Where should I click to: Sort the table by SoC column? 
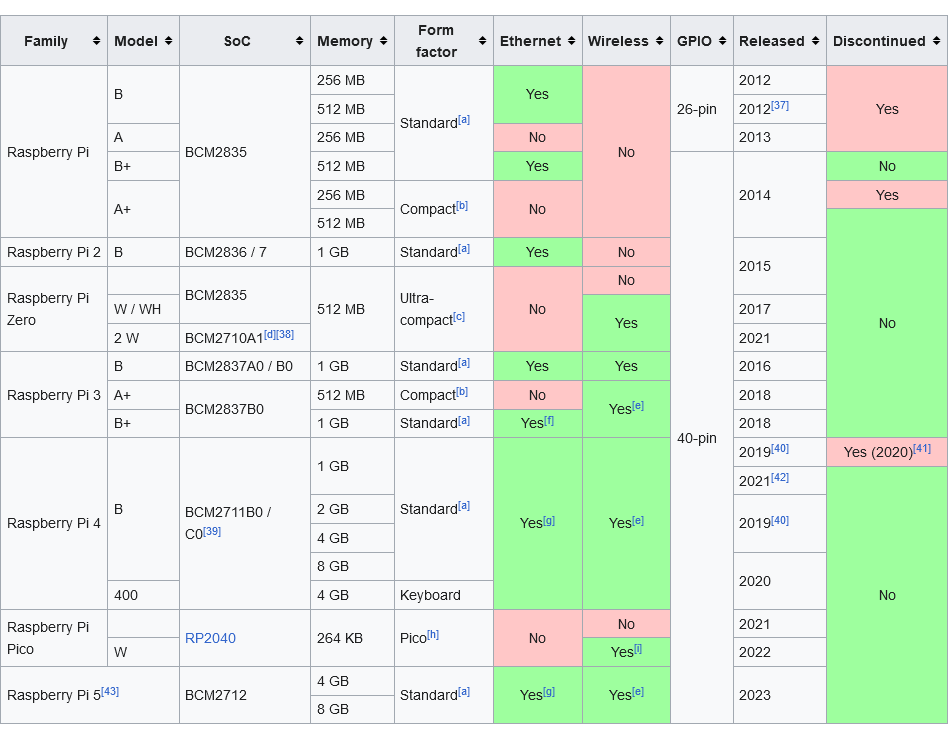[x=299, y=41]
